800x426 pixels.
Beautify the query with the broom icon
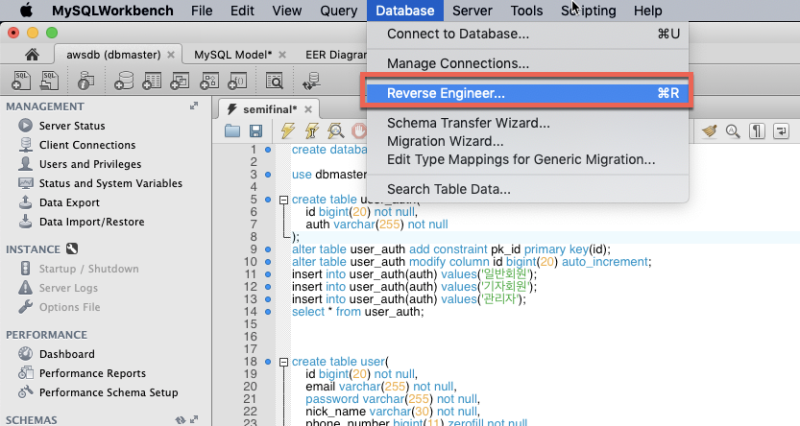(709, 131)
